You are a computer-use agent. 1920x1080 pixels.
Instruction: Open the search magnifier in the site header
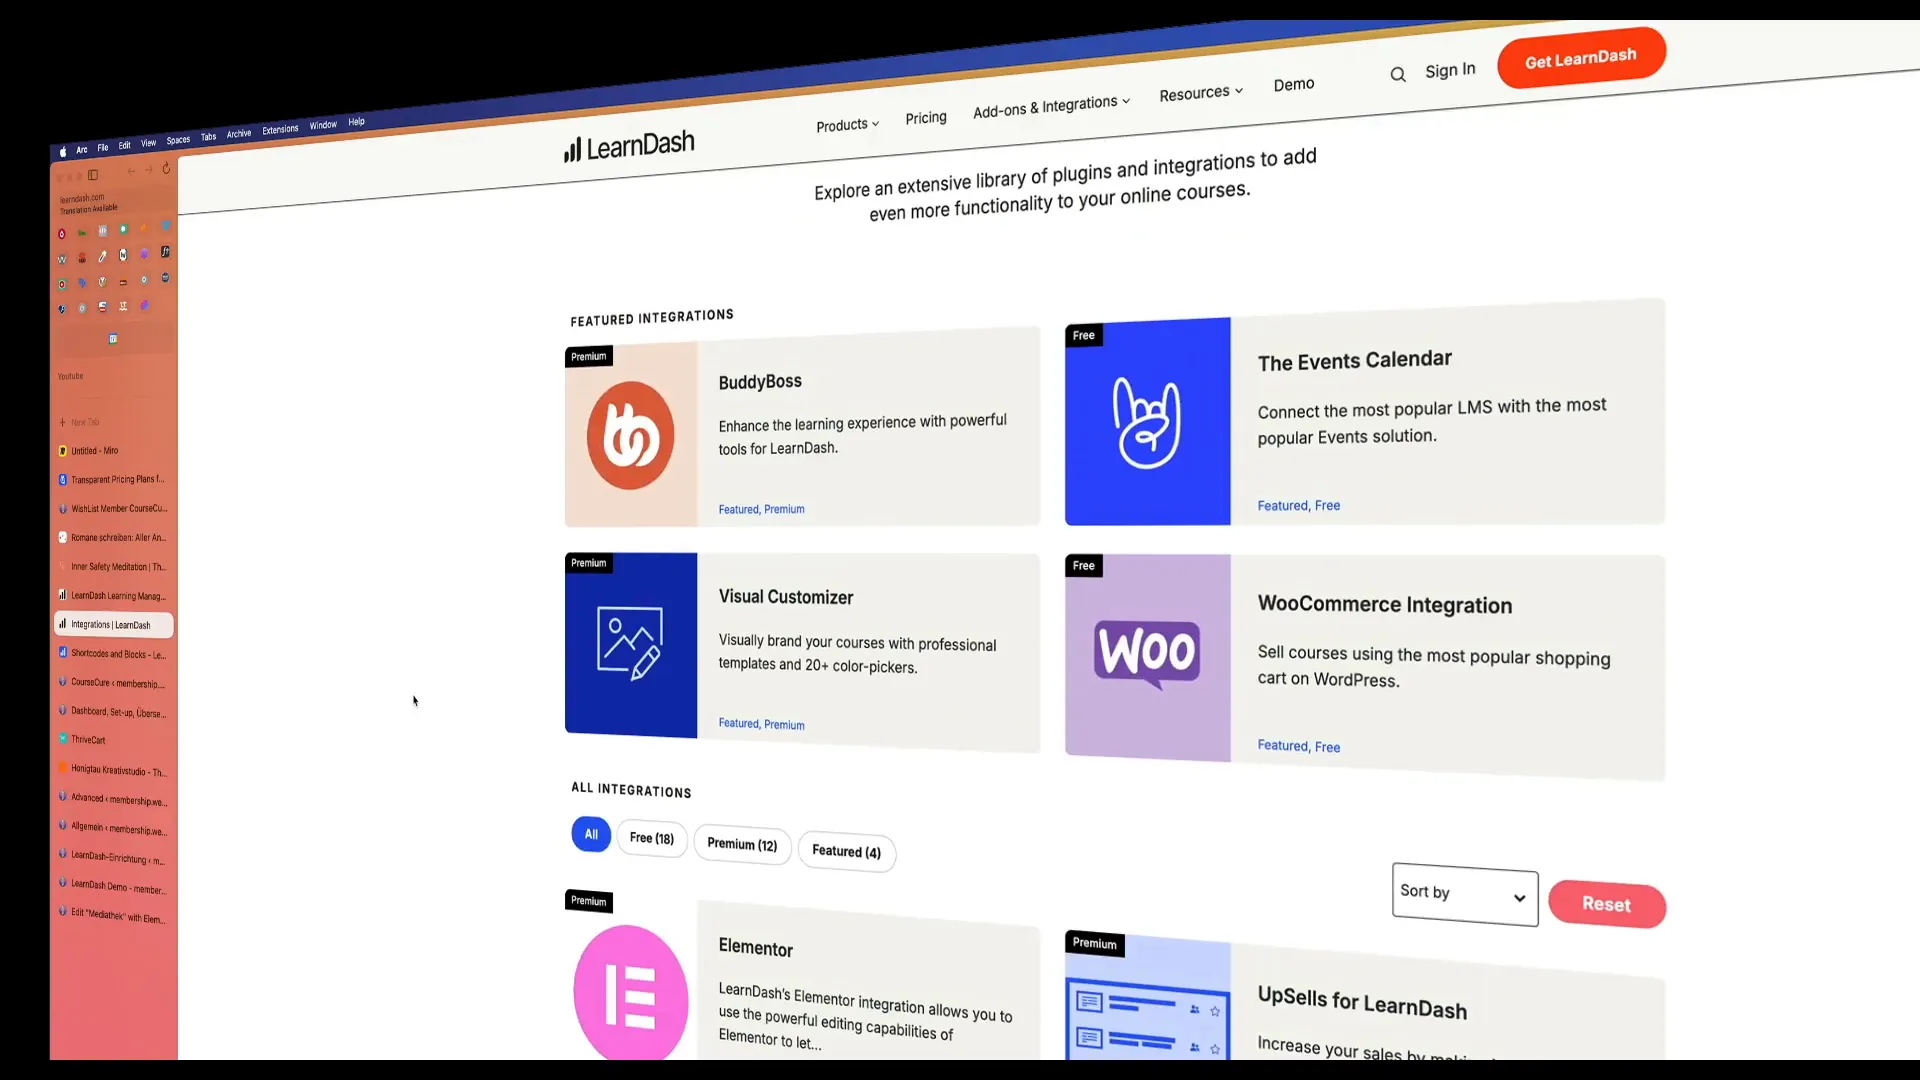click(x=1398, y=74)
